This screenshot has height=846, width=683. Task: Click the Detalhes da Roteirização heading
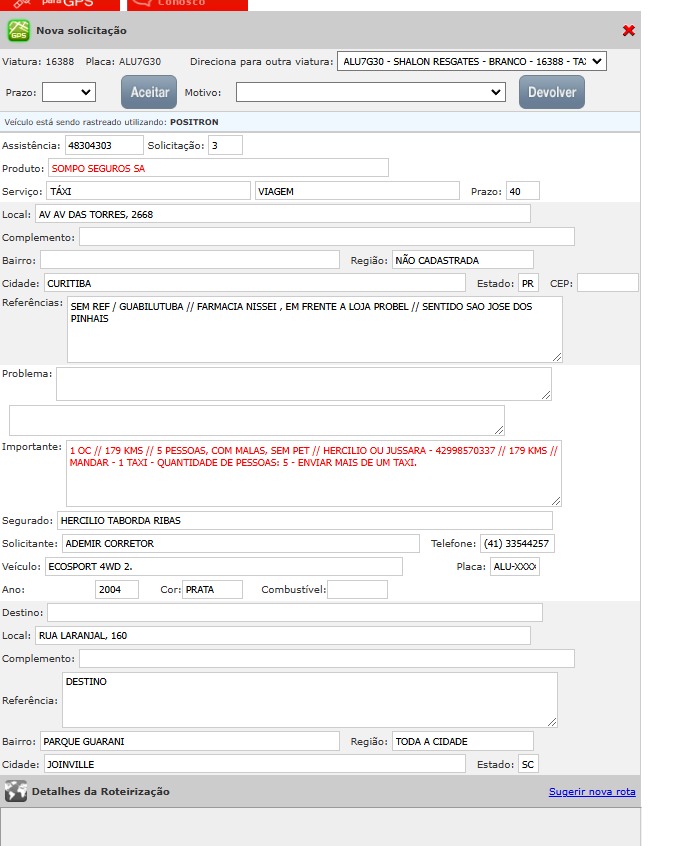click(x=100, y=792)
